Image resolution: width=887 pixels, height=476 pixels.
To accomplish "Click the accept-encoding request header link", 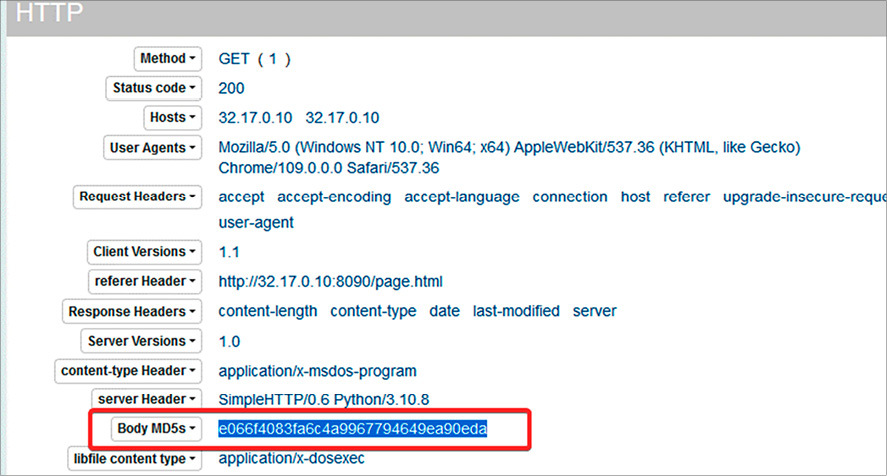I will tap(334, 197).
